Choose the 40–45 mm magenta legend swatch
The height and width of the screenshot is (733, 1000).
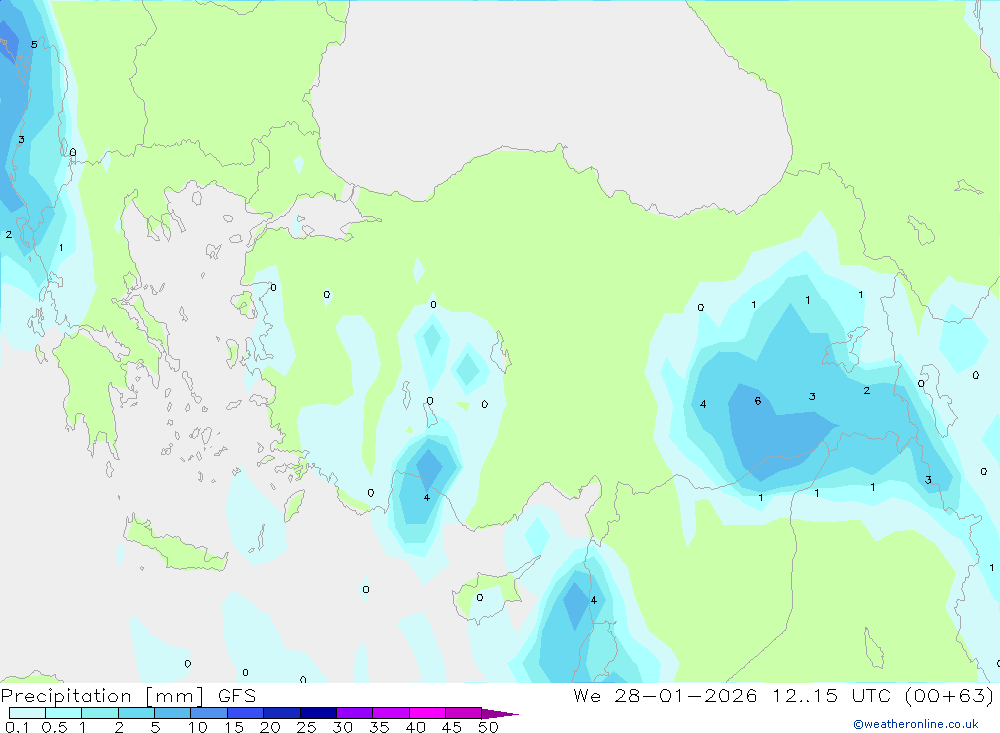click(427, 713)
